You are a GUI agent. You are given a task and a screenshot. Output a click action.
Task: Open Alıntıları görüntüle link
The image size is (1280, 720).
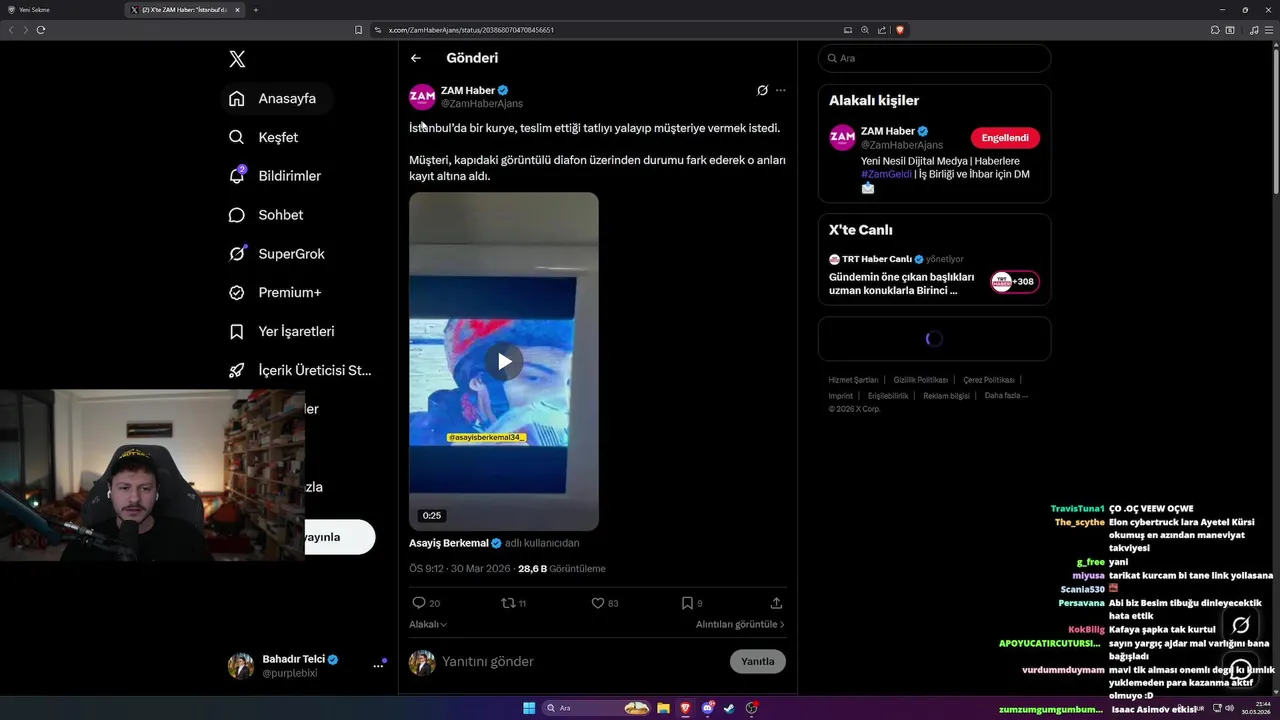click(740, 624)
